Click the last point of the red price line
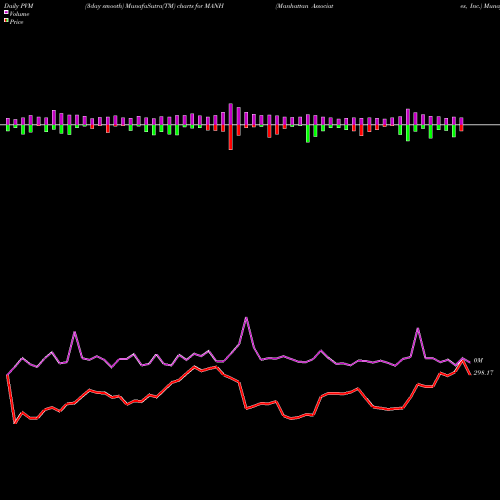Viewport: 500px width, 500px height. click(x=470, y=374)
